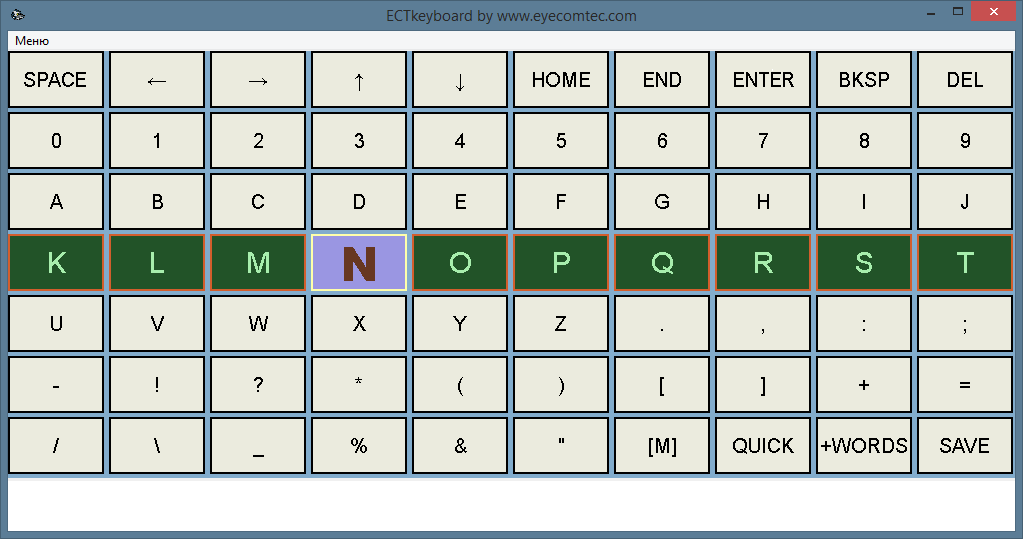Click the equals sign key
Viewport: 1023px width, 539px height.
click(965, 384)
